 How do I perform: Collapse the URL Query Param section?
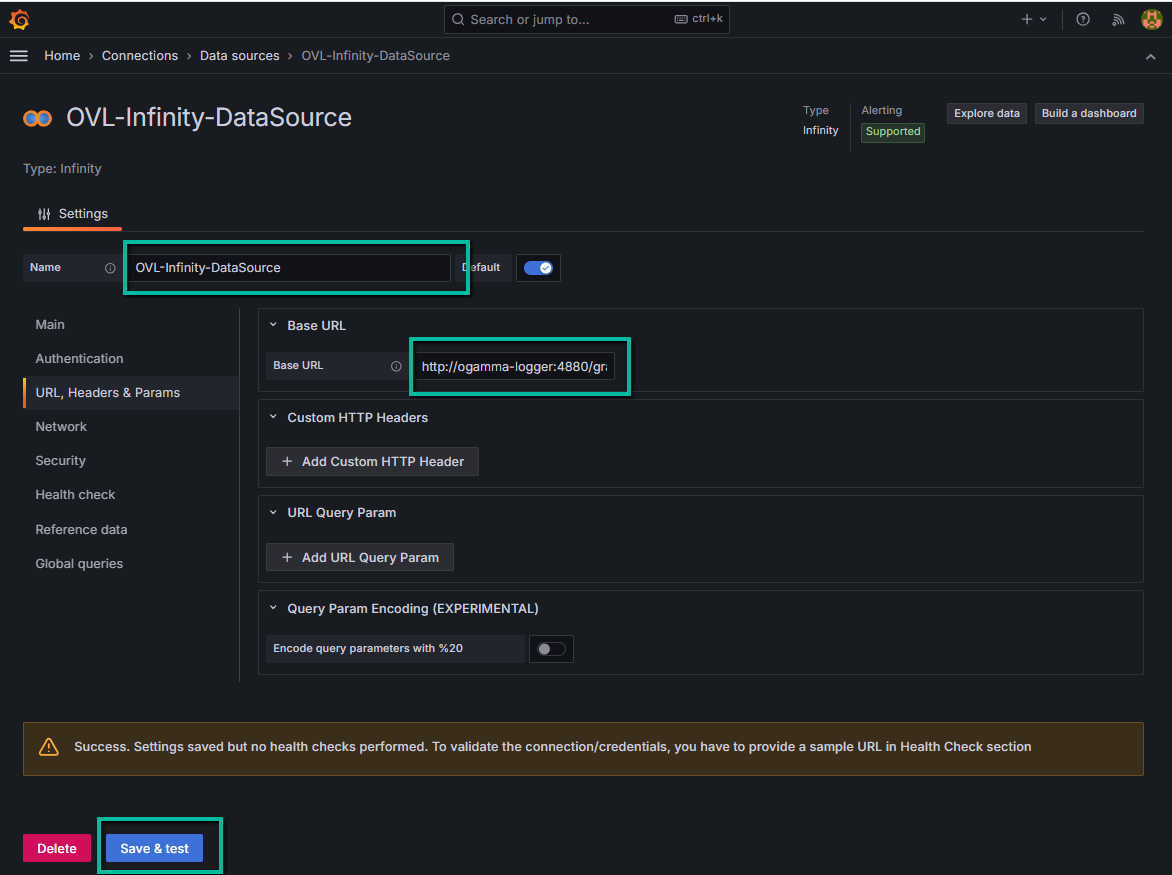pyautogui.click(x=274, y=512)
